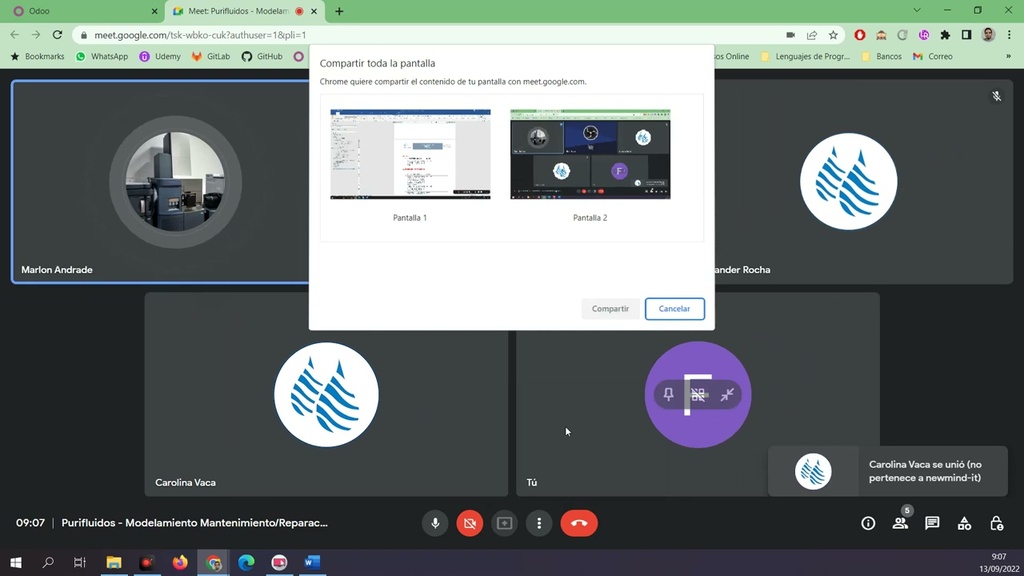Pin your own video tile

(669, 394)
